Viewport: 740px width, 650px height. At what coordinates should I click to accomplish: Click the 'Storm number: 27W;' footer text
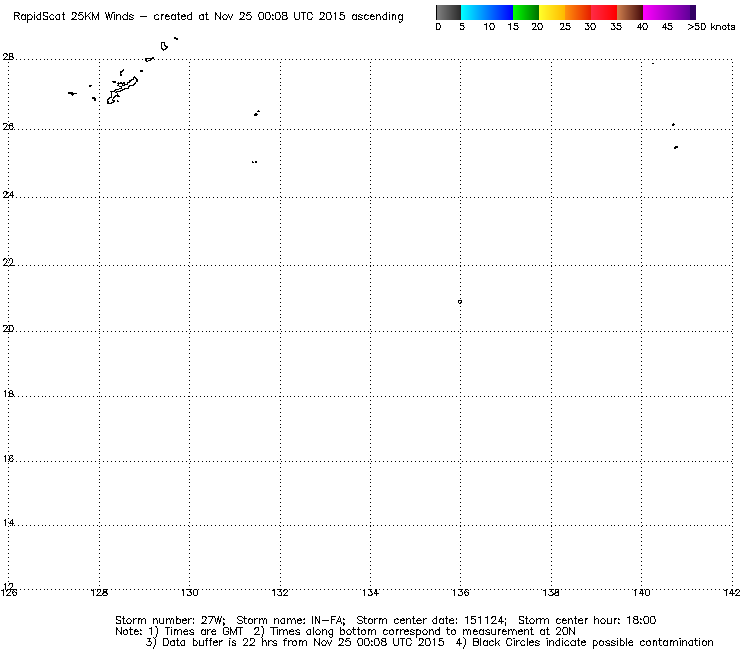[170, 620]
